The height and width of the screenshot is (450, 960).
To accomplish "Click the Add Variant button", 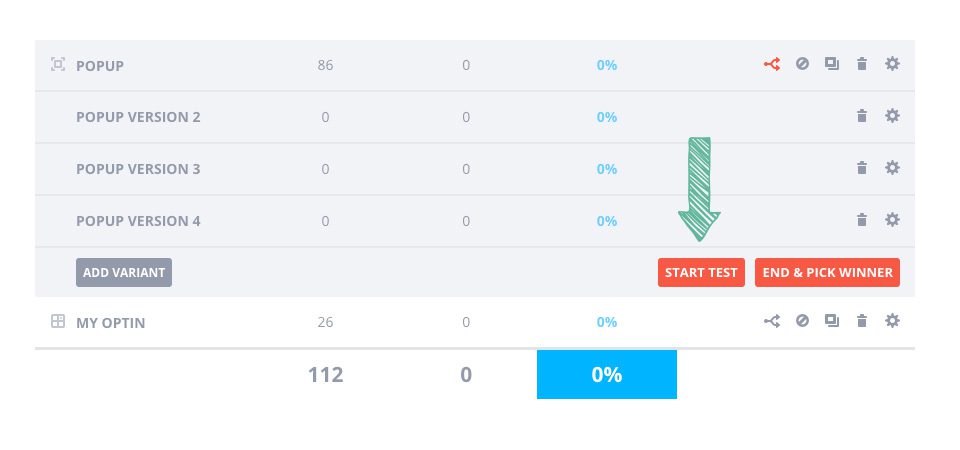I will 124,272.
